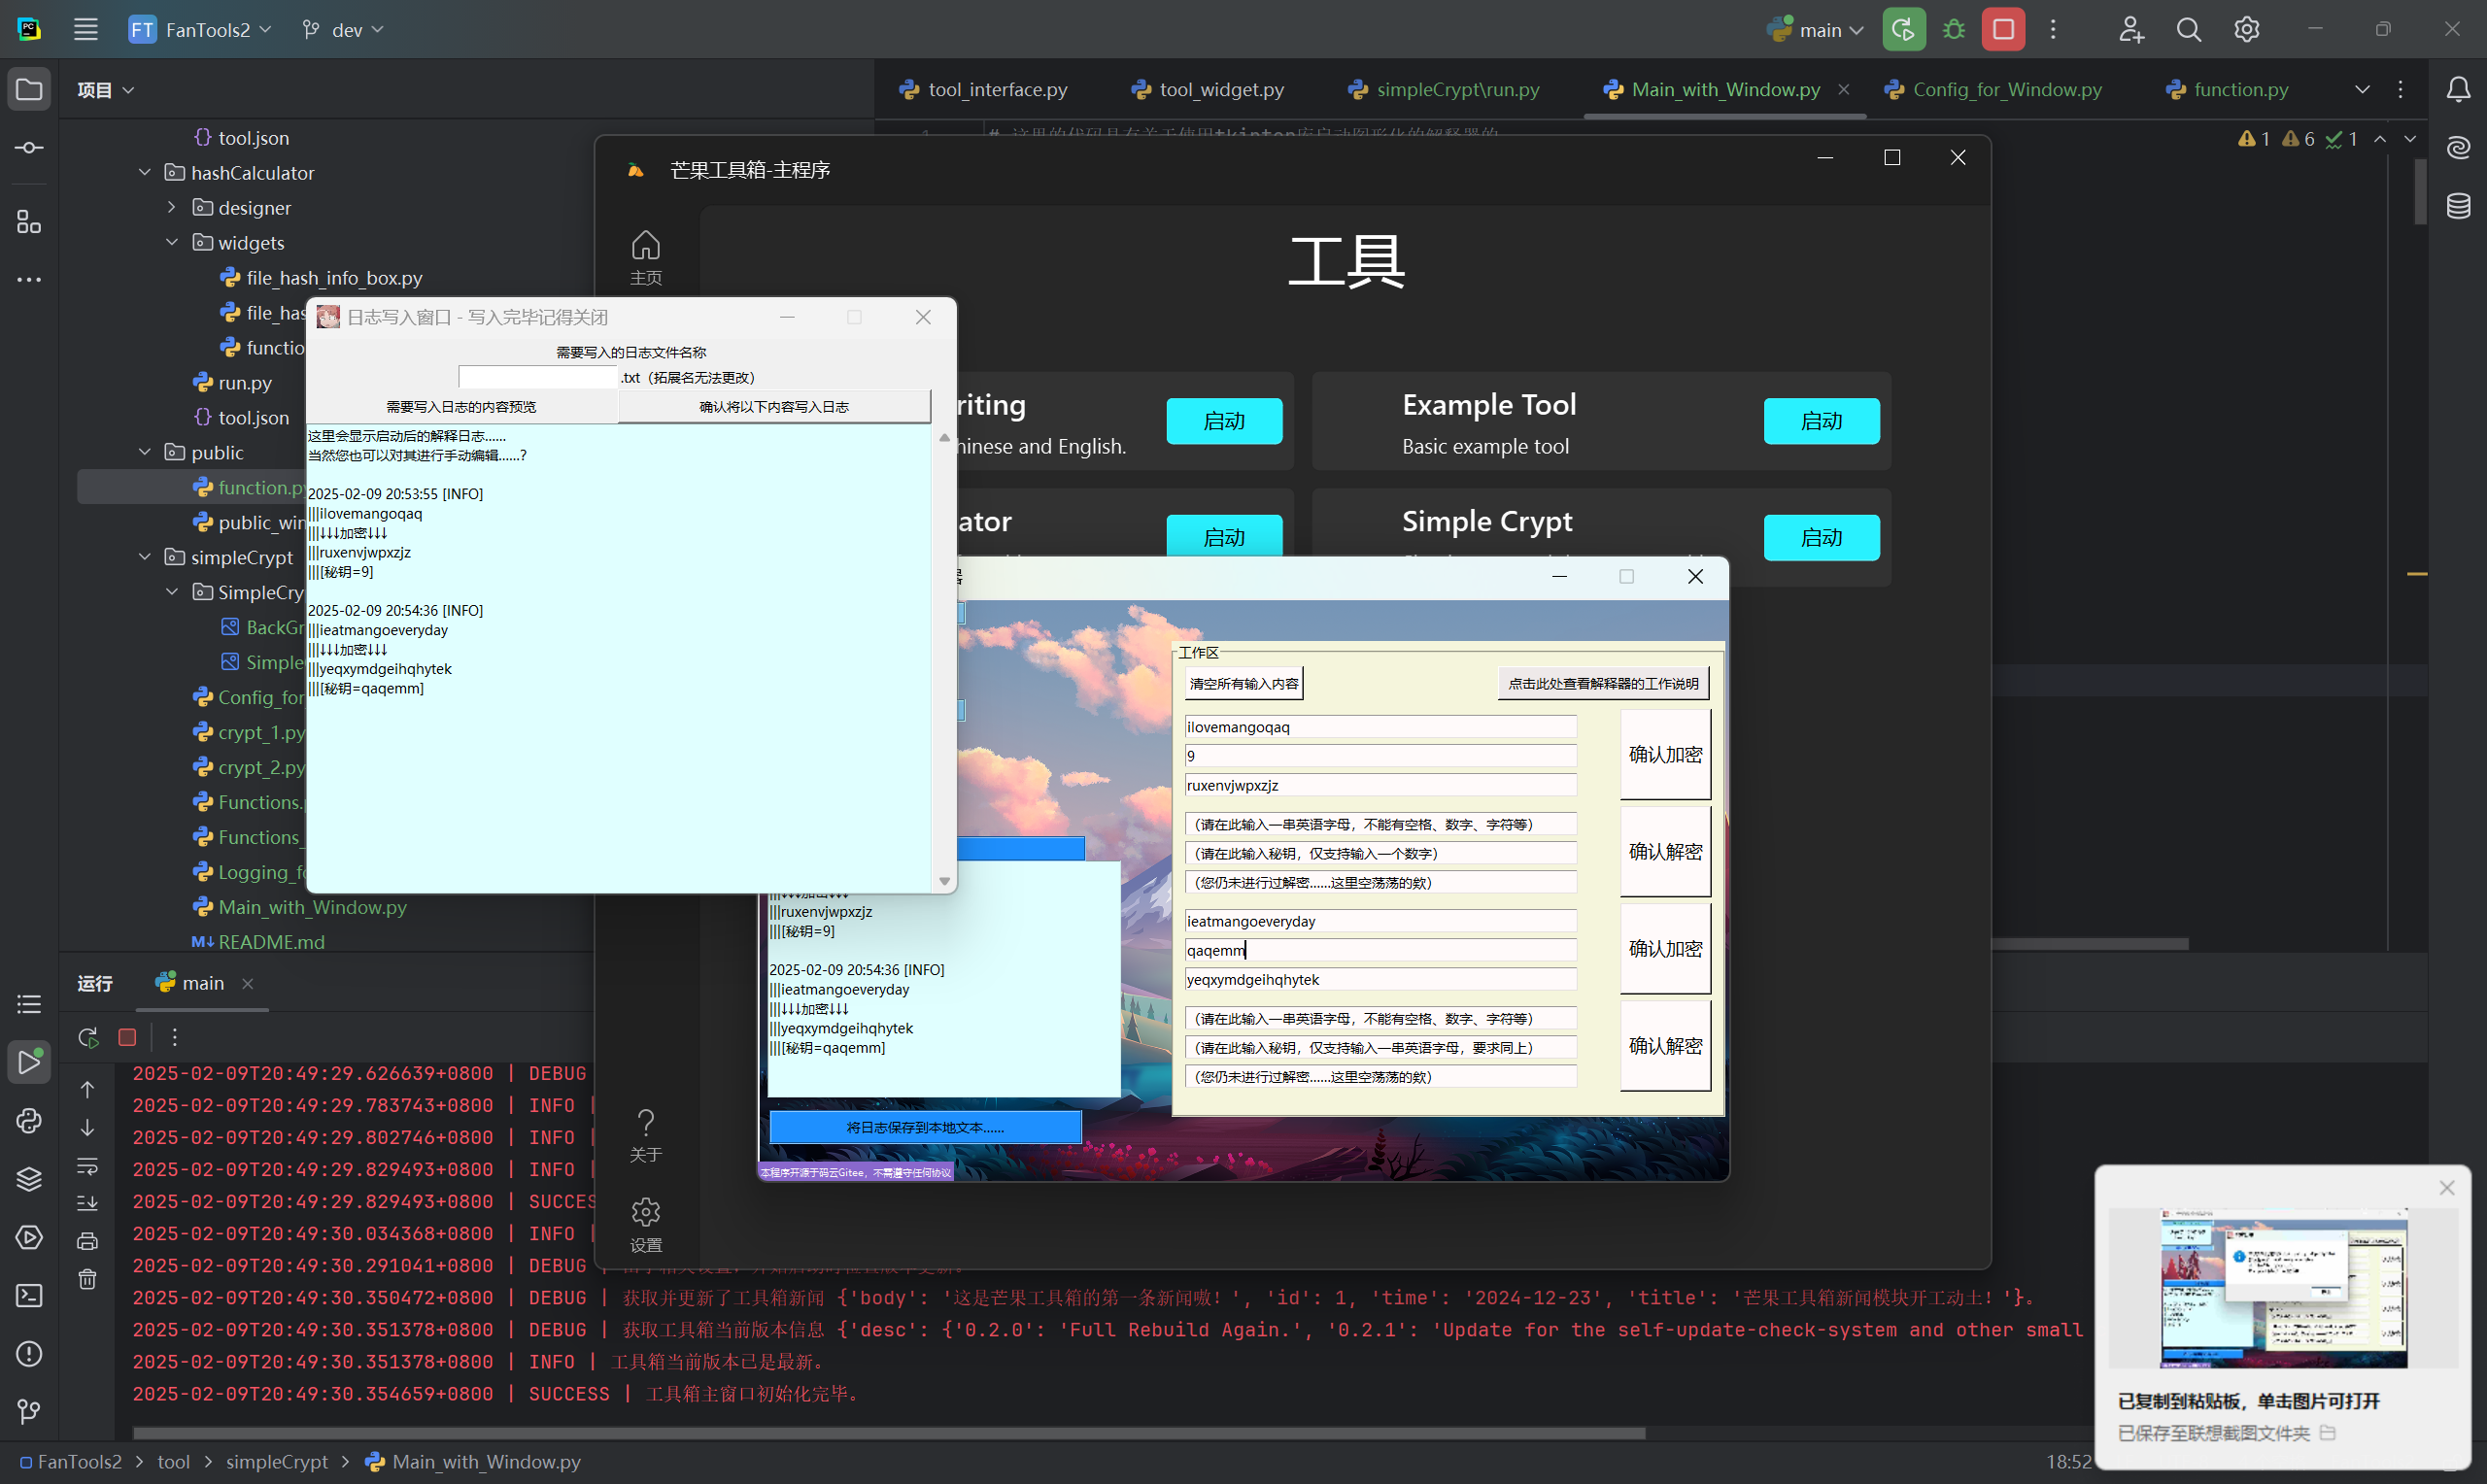Open the Python Packages tool window
This screenshot has width=2487, height=1484.
29,1179
